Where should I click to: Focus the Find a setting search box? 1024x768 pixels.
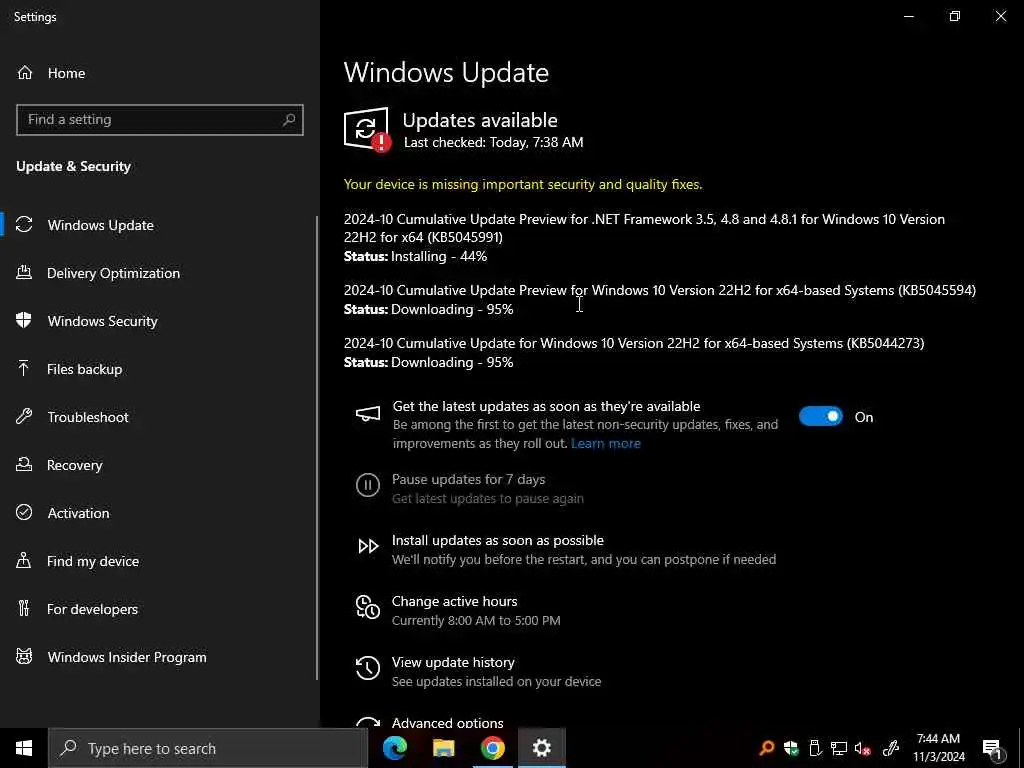pos(160,120)
